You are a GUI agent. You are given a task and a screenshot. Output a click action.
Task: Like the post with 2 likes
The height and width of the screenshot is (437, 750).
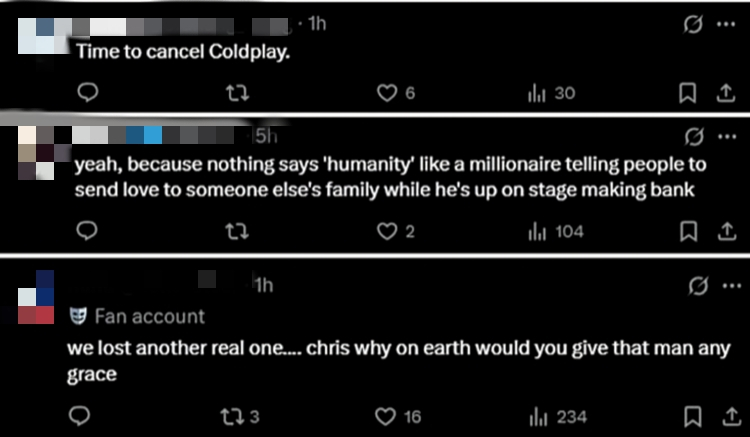[x=387, y=231]
